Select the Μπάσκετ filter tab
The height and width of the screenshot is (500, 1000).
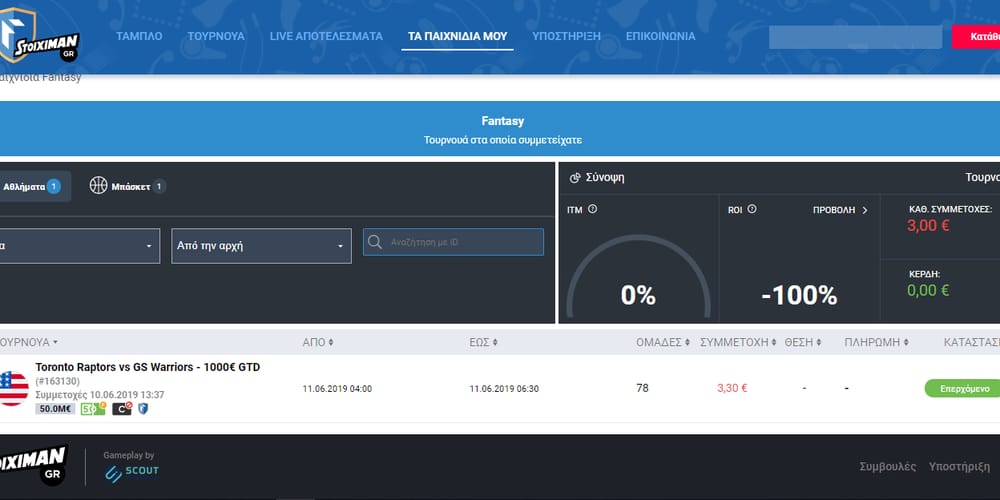point(127,186)
